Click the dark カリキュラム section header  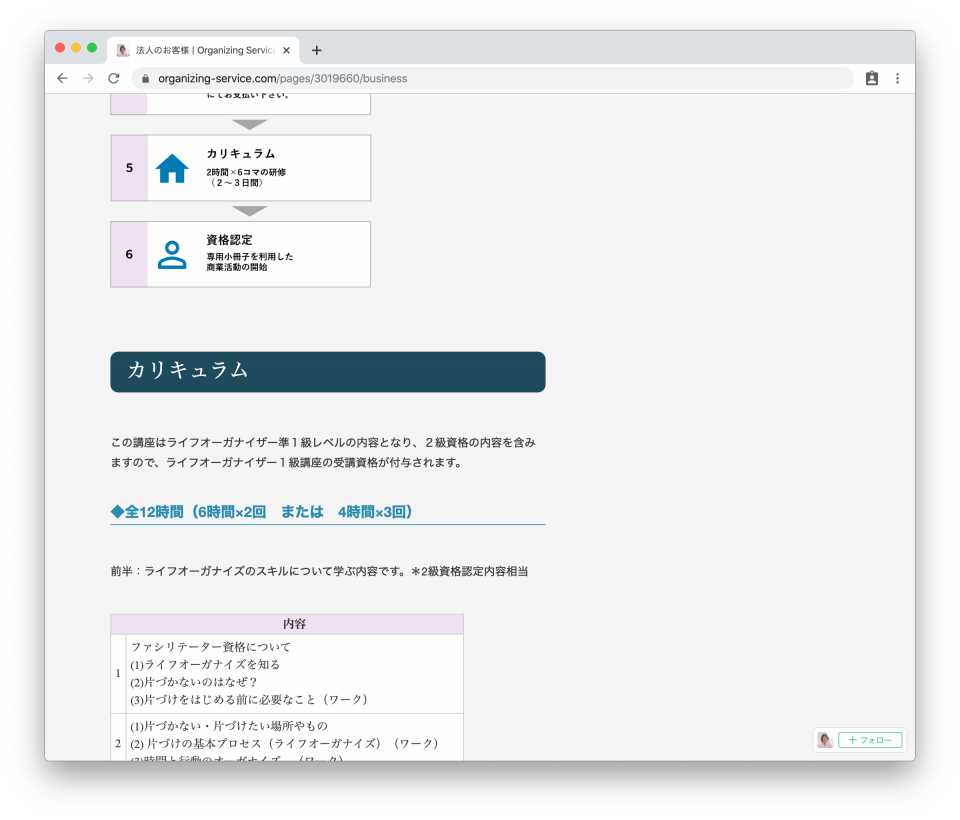point(328,372)
